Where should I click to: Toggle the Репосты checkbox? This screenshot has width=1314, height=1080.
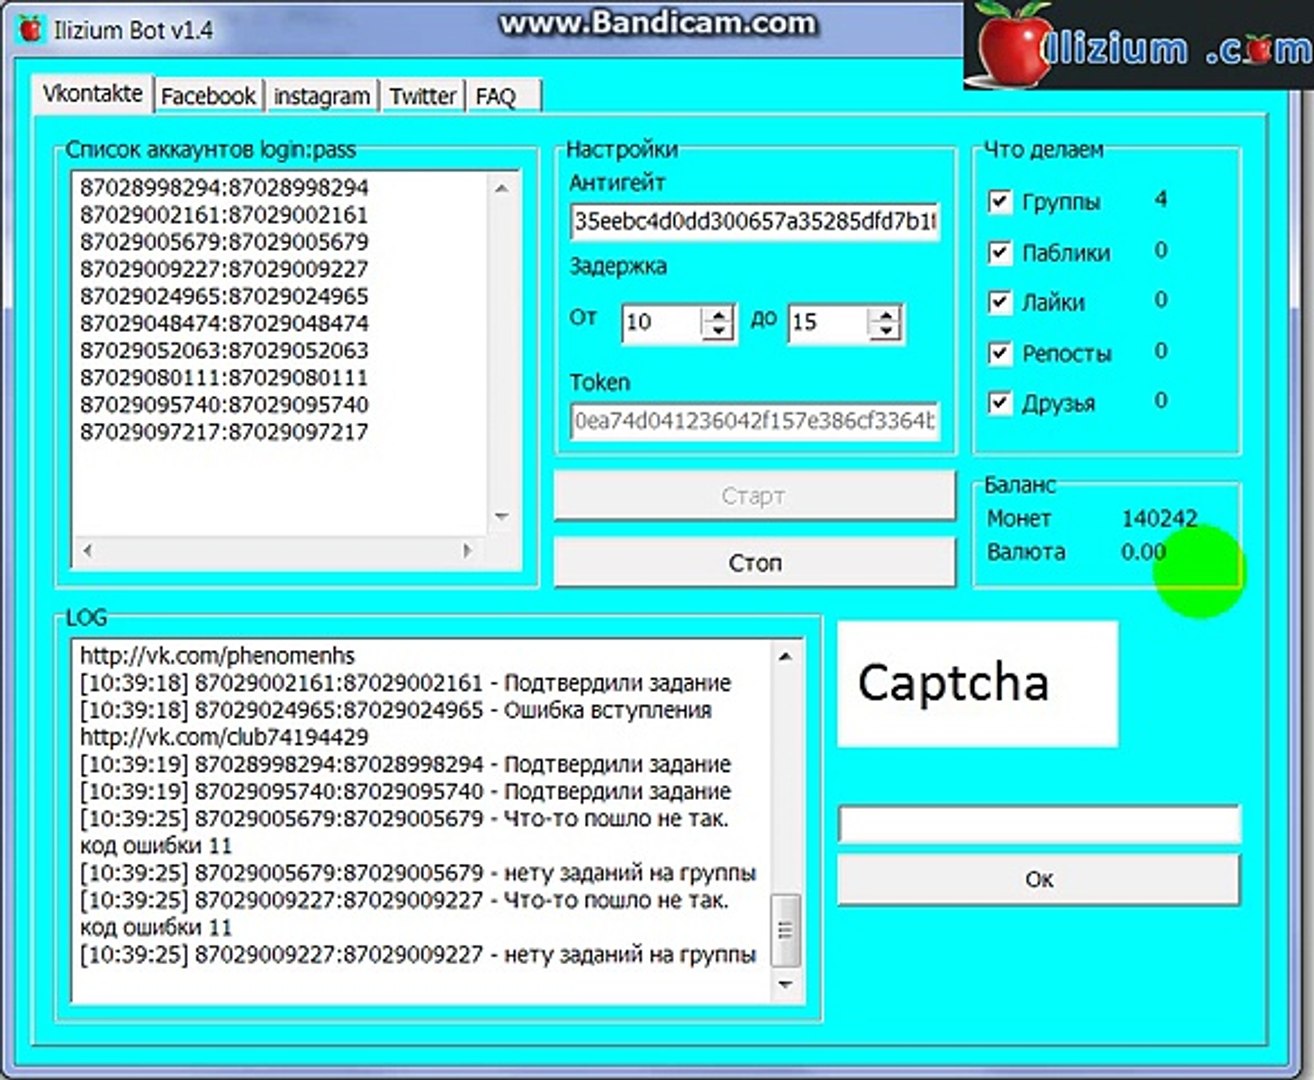(x=999, y=353)
